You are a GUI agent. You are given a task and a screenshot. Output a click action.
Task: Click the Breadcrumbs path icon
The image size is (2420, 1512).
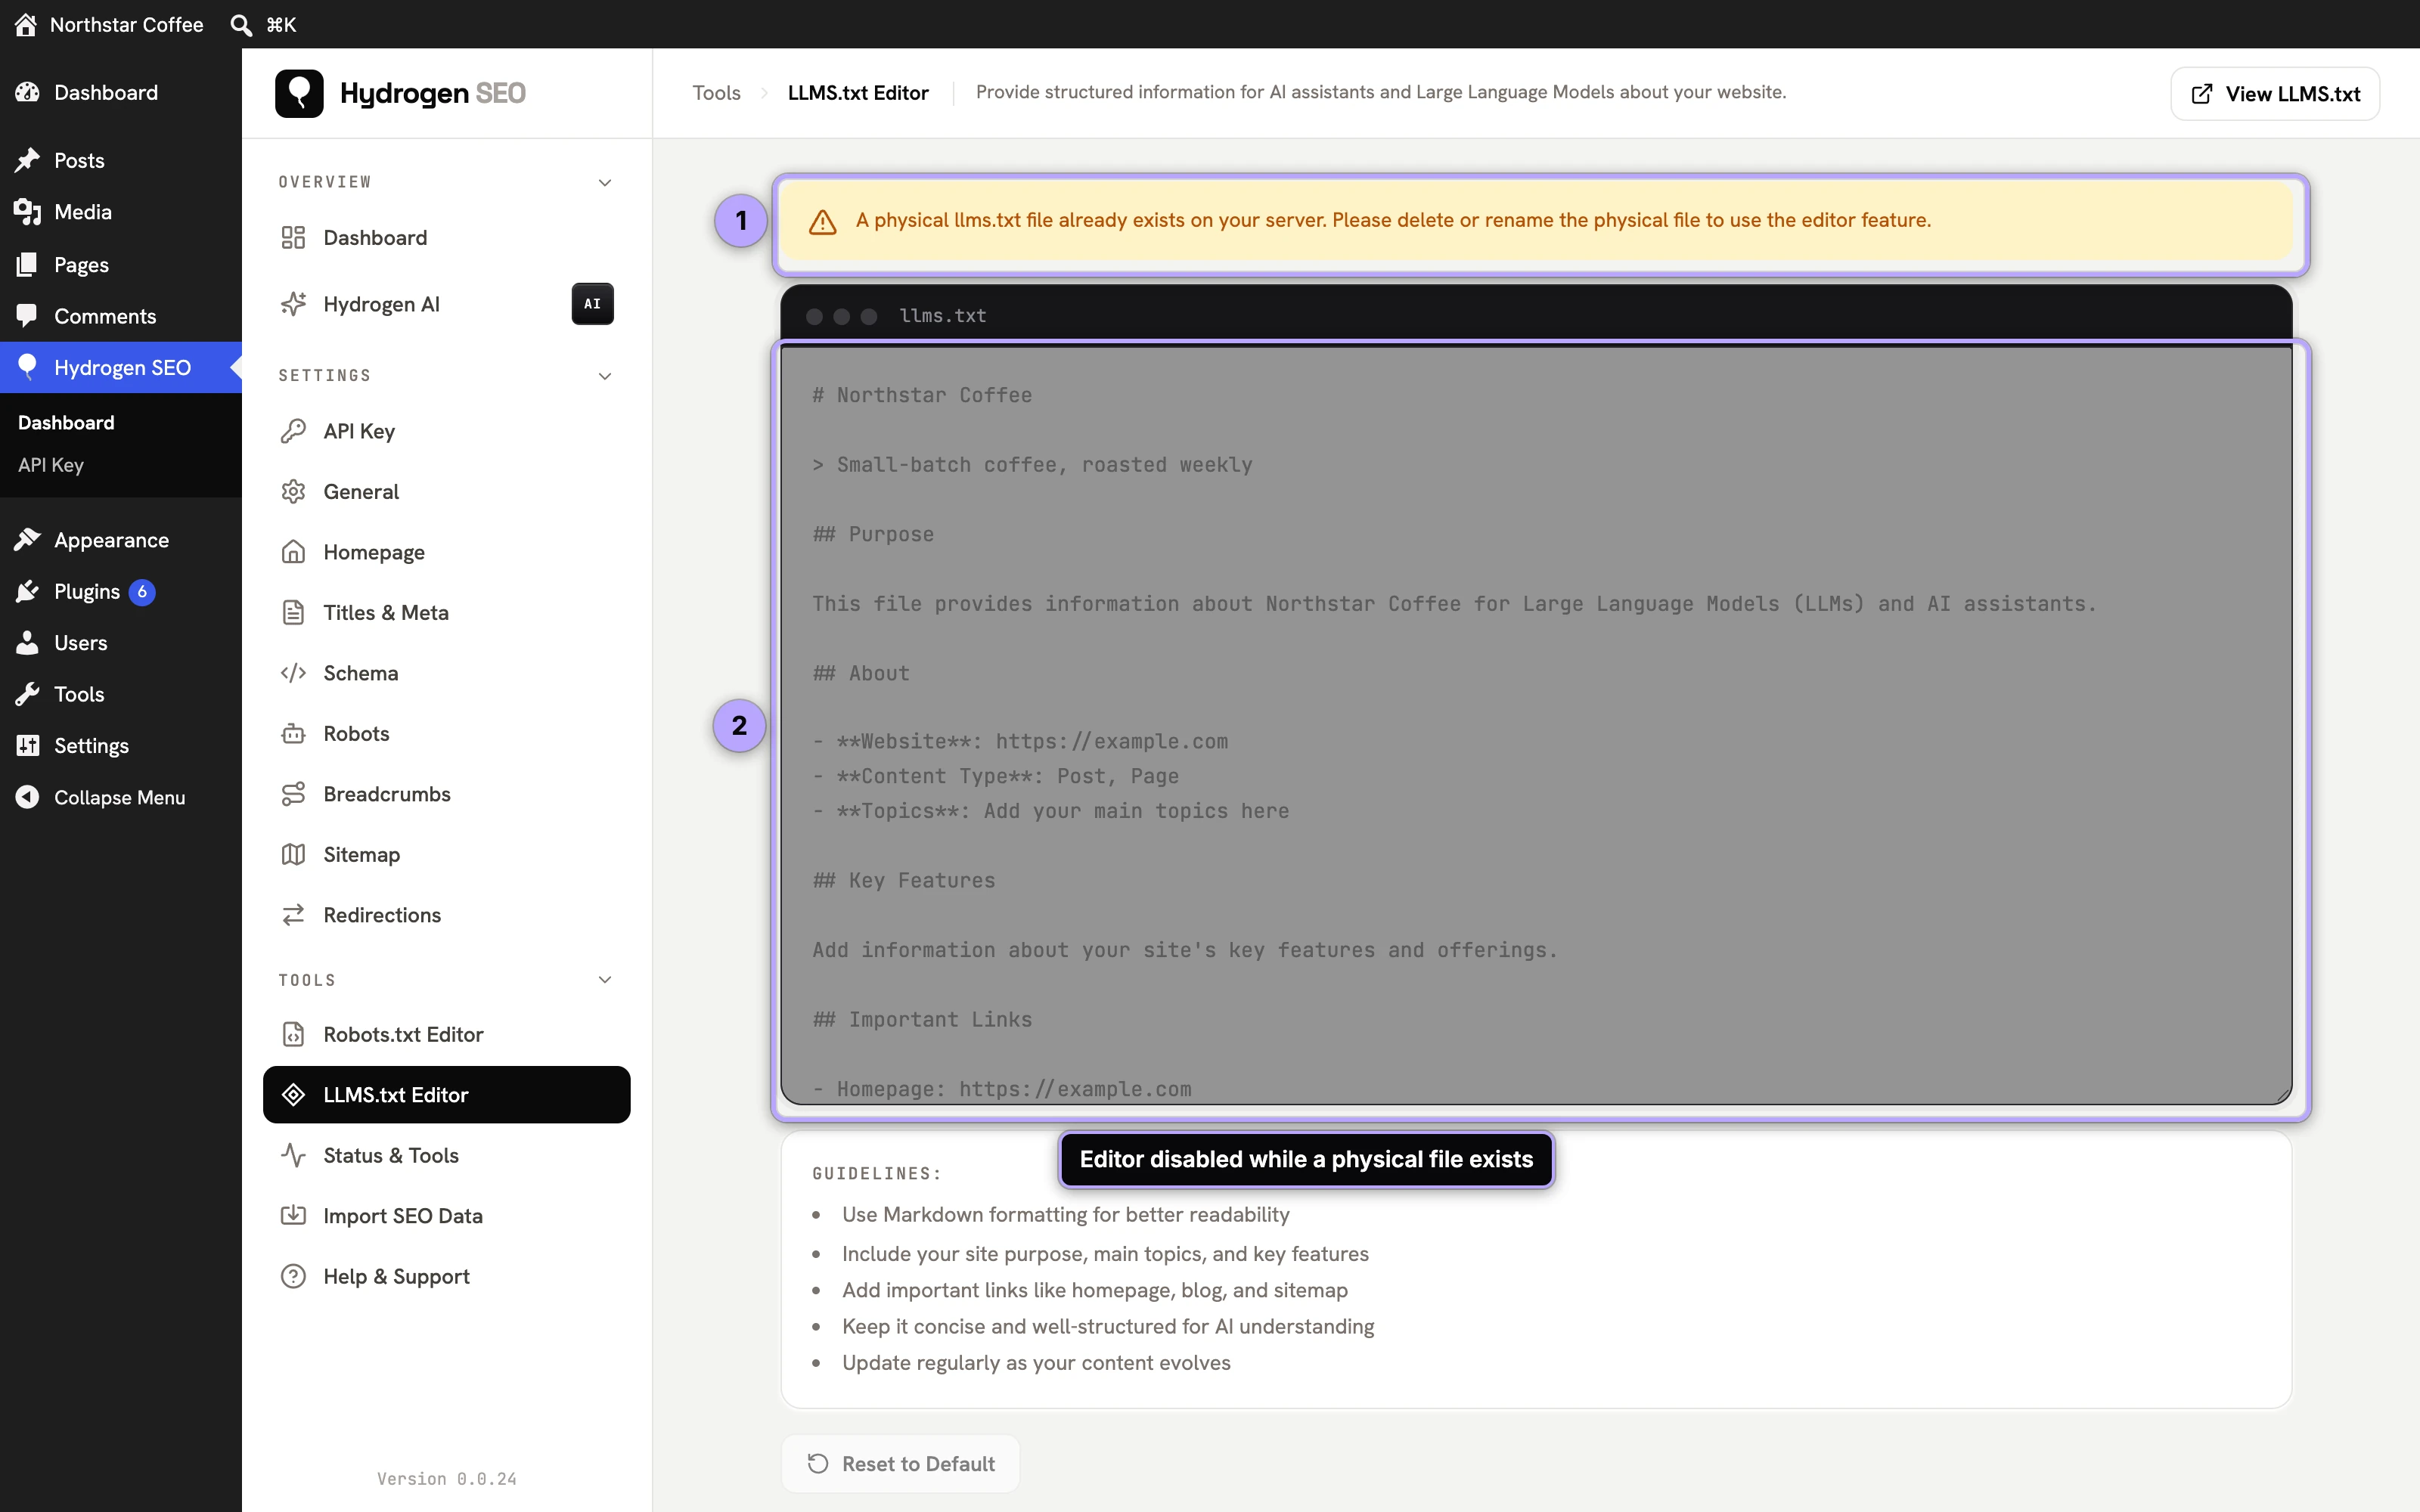click(293, 794)
